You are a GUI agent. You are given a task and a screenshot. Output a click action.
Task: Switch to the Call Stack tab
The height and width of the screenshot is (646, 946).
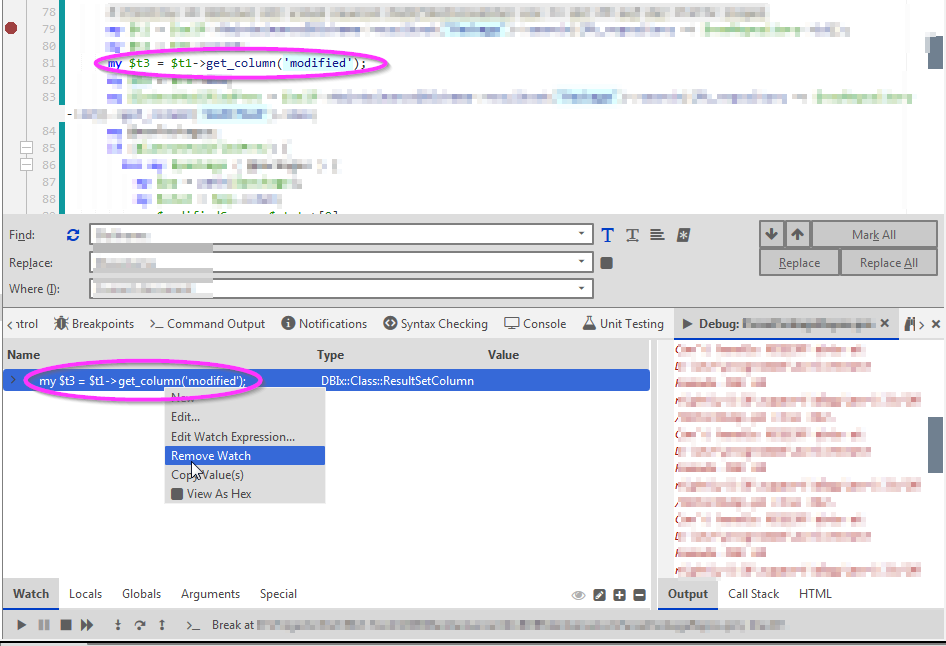coord(753,593)
